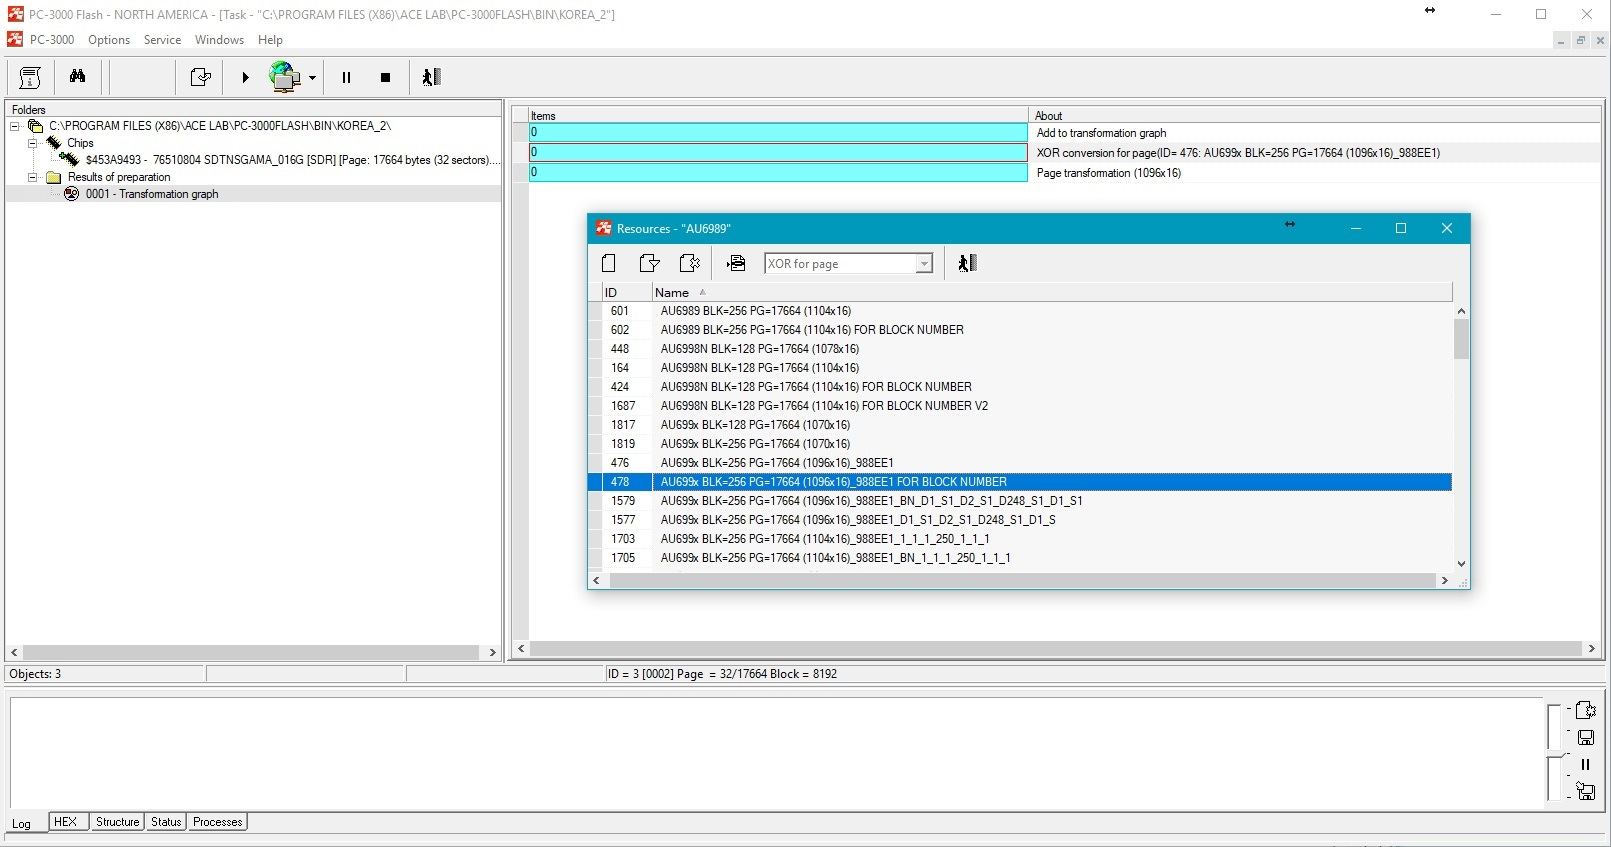Select resource row ID 448
Image resolution: width=1611 pixels, height=847 pixels.
[1020, 349]
